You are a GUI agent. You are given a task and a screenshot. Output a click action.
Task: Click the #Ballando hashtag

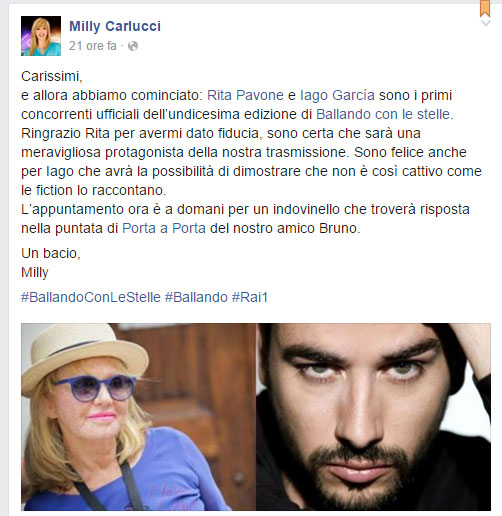[196, 297]
